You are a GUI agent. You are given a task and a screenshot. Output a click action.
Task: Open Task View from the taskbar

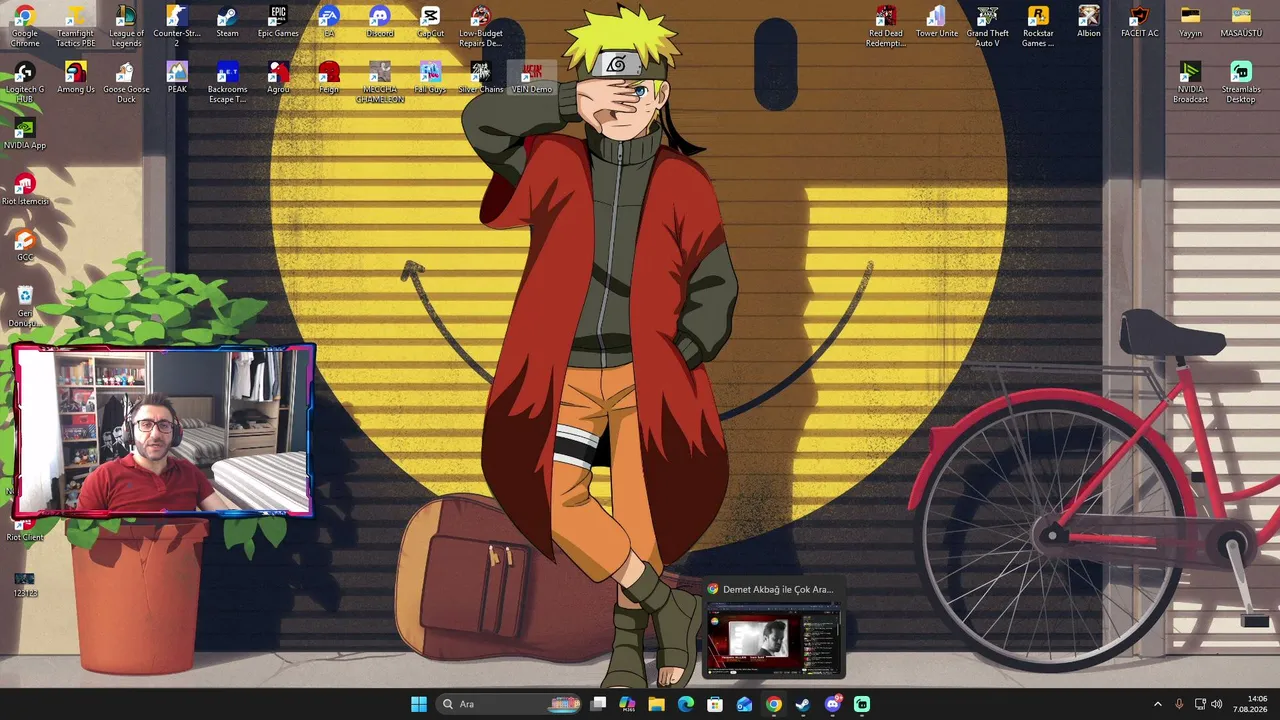(598, 704)
